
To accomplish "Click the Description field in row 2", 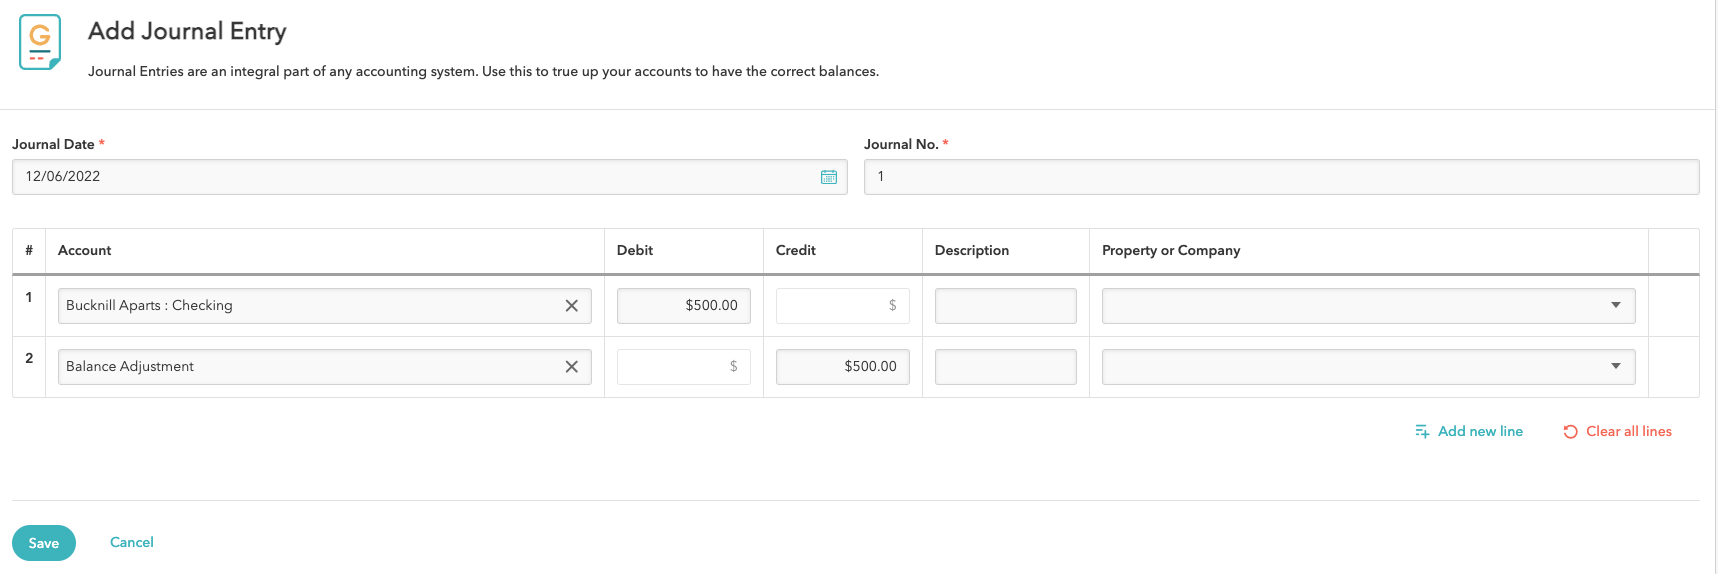I will click(1005, 367).
